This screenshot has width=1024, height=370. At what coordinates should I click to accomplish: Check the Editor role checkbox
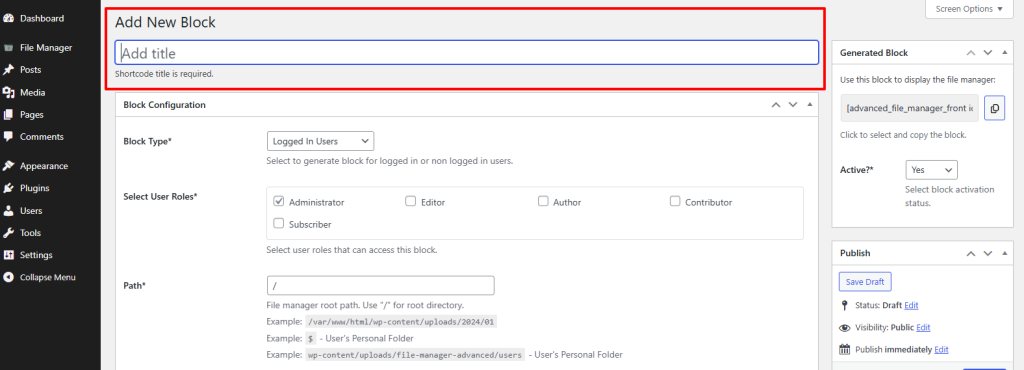411,202
